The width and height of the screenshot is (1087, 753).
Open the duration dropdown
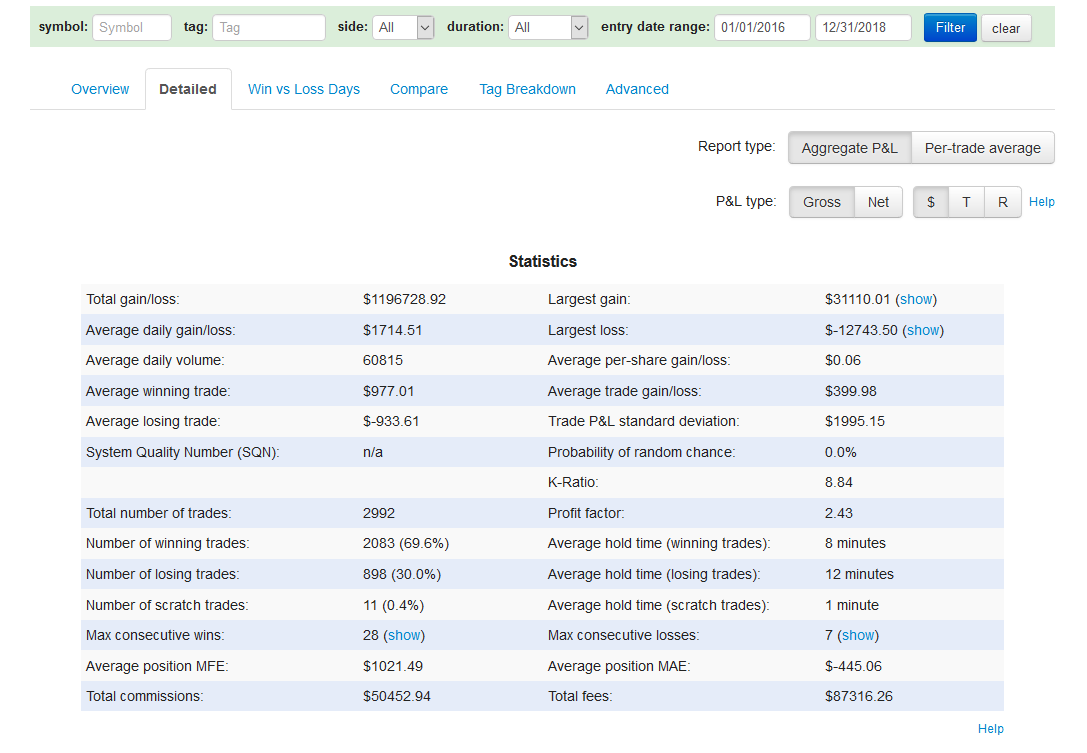click(x=548, y=28)
